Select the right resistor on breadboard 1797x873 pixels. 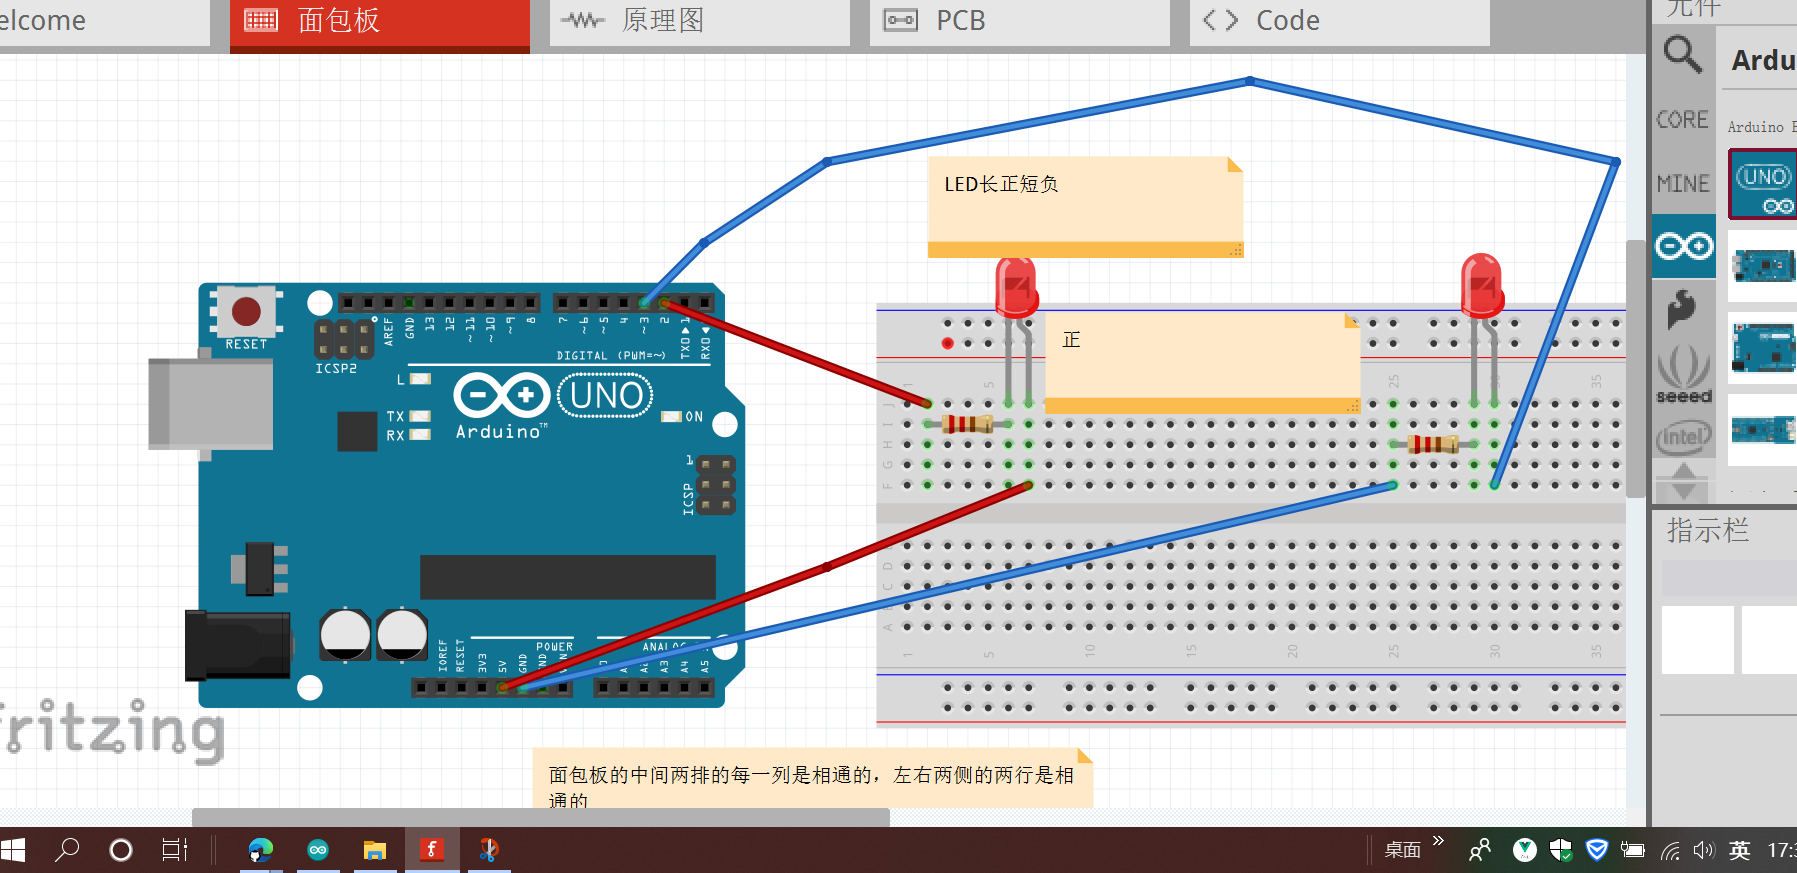point(1433,444)
